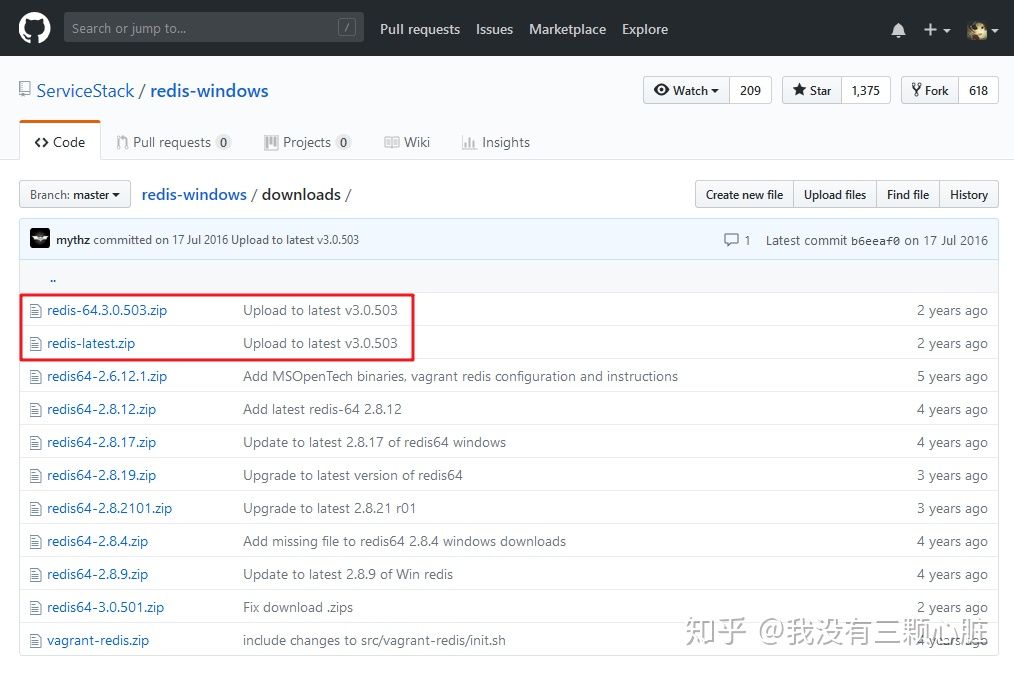Fork the repository
Viewport: 1014px width, 673px height.
930,91
